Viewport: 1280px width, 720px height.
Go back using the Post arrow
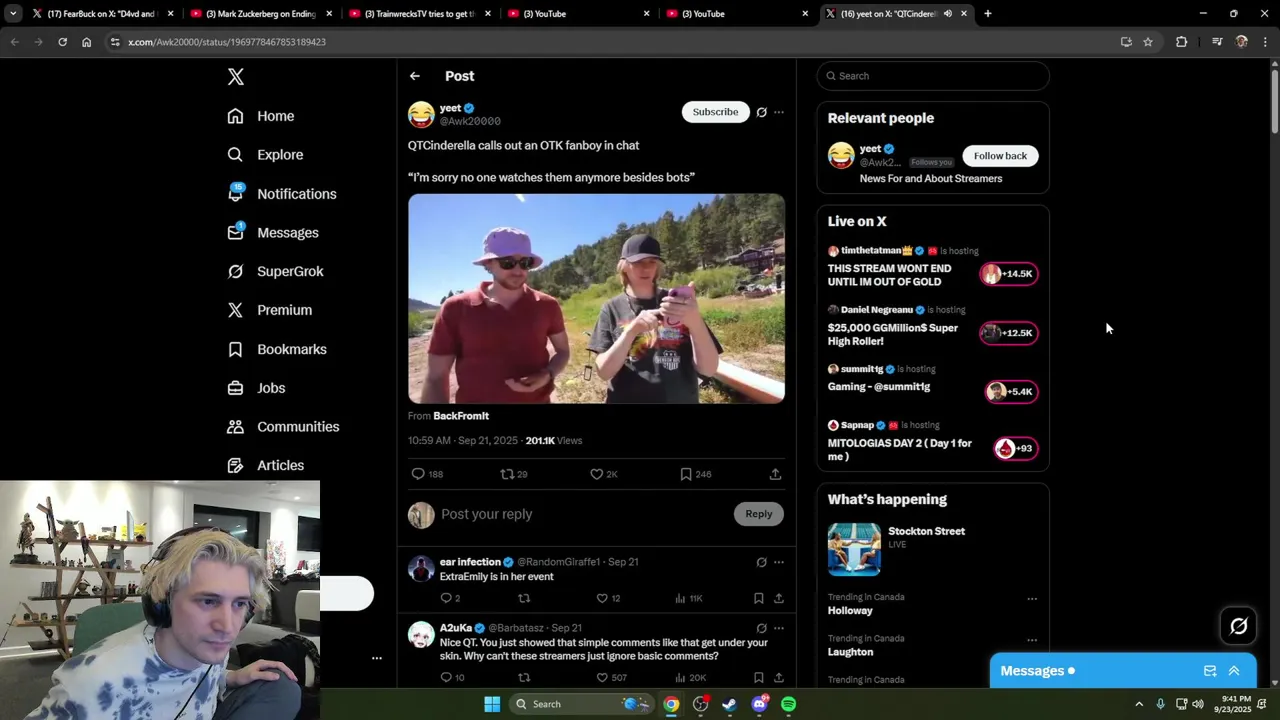pos(415,76)
